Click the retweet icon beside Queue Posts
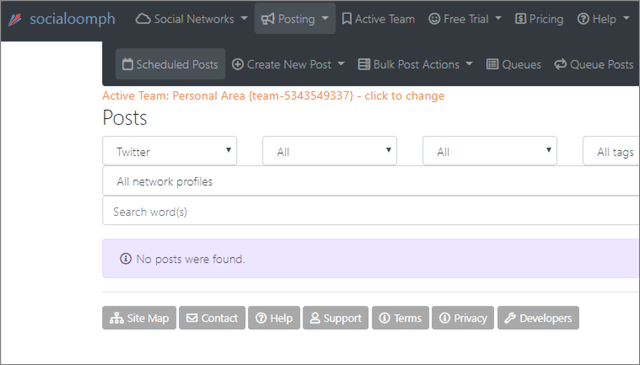 pyautogui.click(x=560, y=64)
